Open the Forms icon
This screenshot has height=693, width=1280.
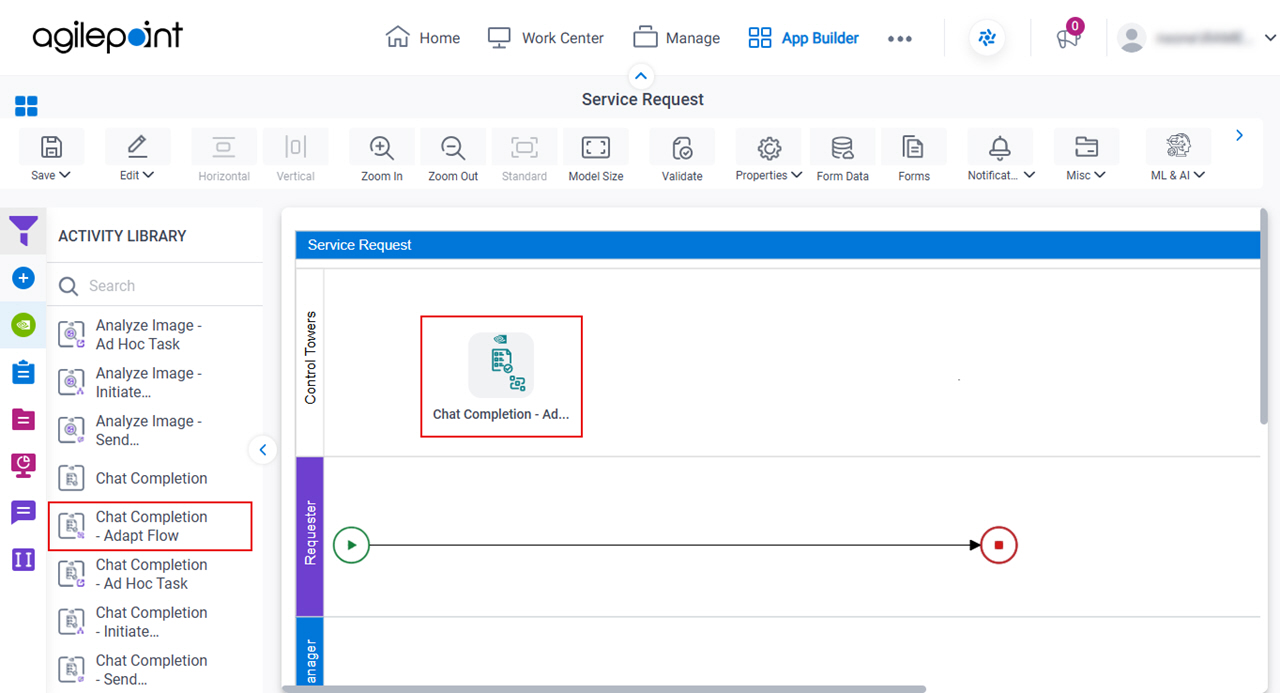[913, 147]
